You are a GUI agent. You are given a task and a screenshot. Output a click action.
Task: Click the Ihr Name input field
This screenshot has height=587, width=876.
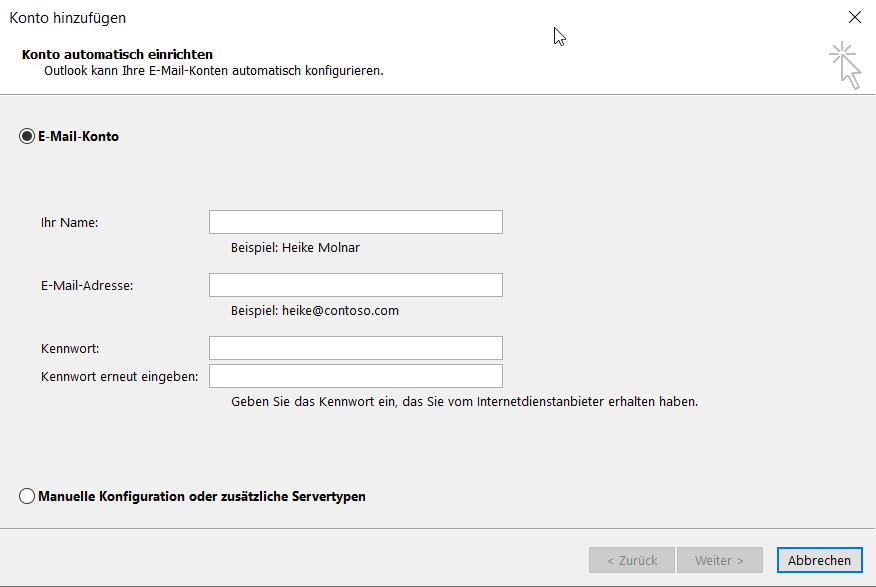[x=356, y=222]
